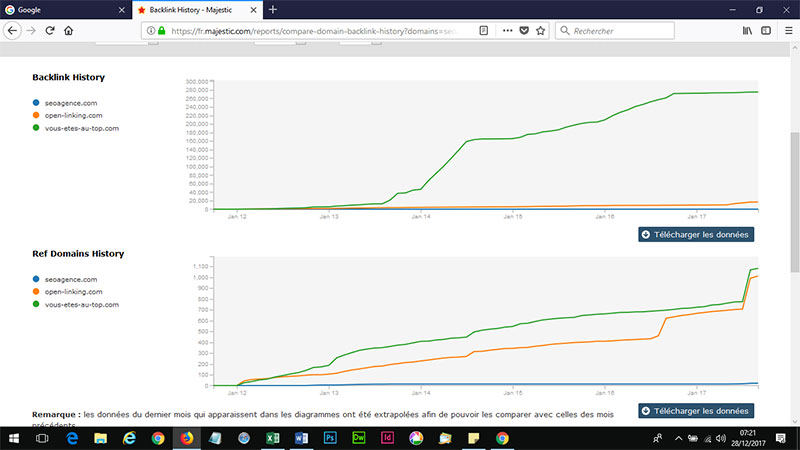
Task: Click vous-etes-au-top.com green dot in Backlink History
Action: point(36,128)
